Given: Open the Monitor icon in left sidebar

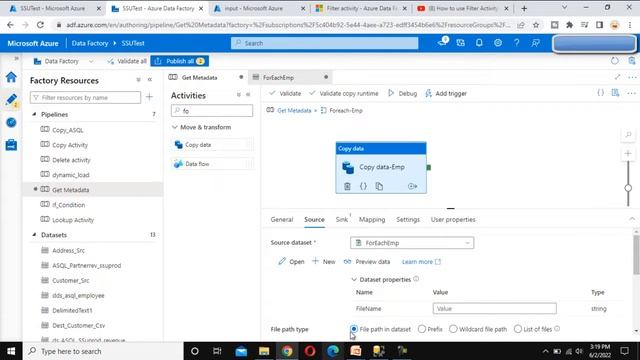Looking at the screenshot, I should click(11, 122).
